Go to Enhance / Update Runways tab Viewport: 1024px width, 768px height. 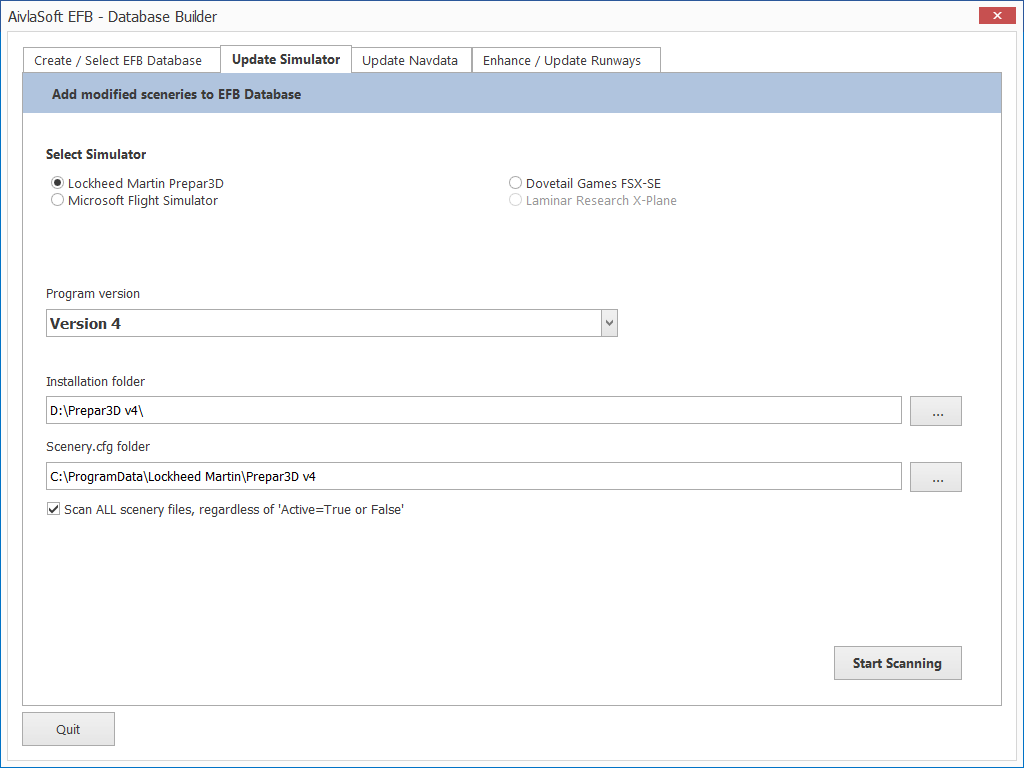(x=566, y=60)
